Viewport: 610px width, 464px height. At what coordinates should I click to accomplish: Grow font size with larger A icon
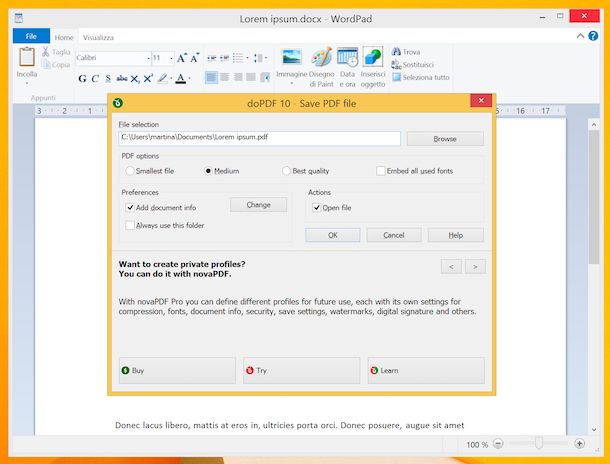pyautogui.click(x=181, y=58)
